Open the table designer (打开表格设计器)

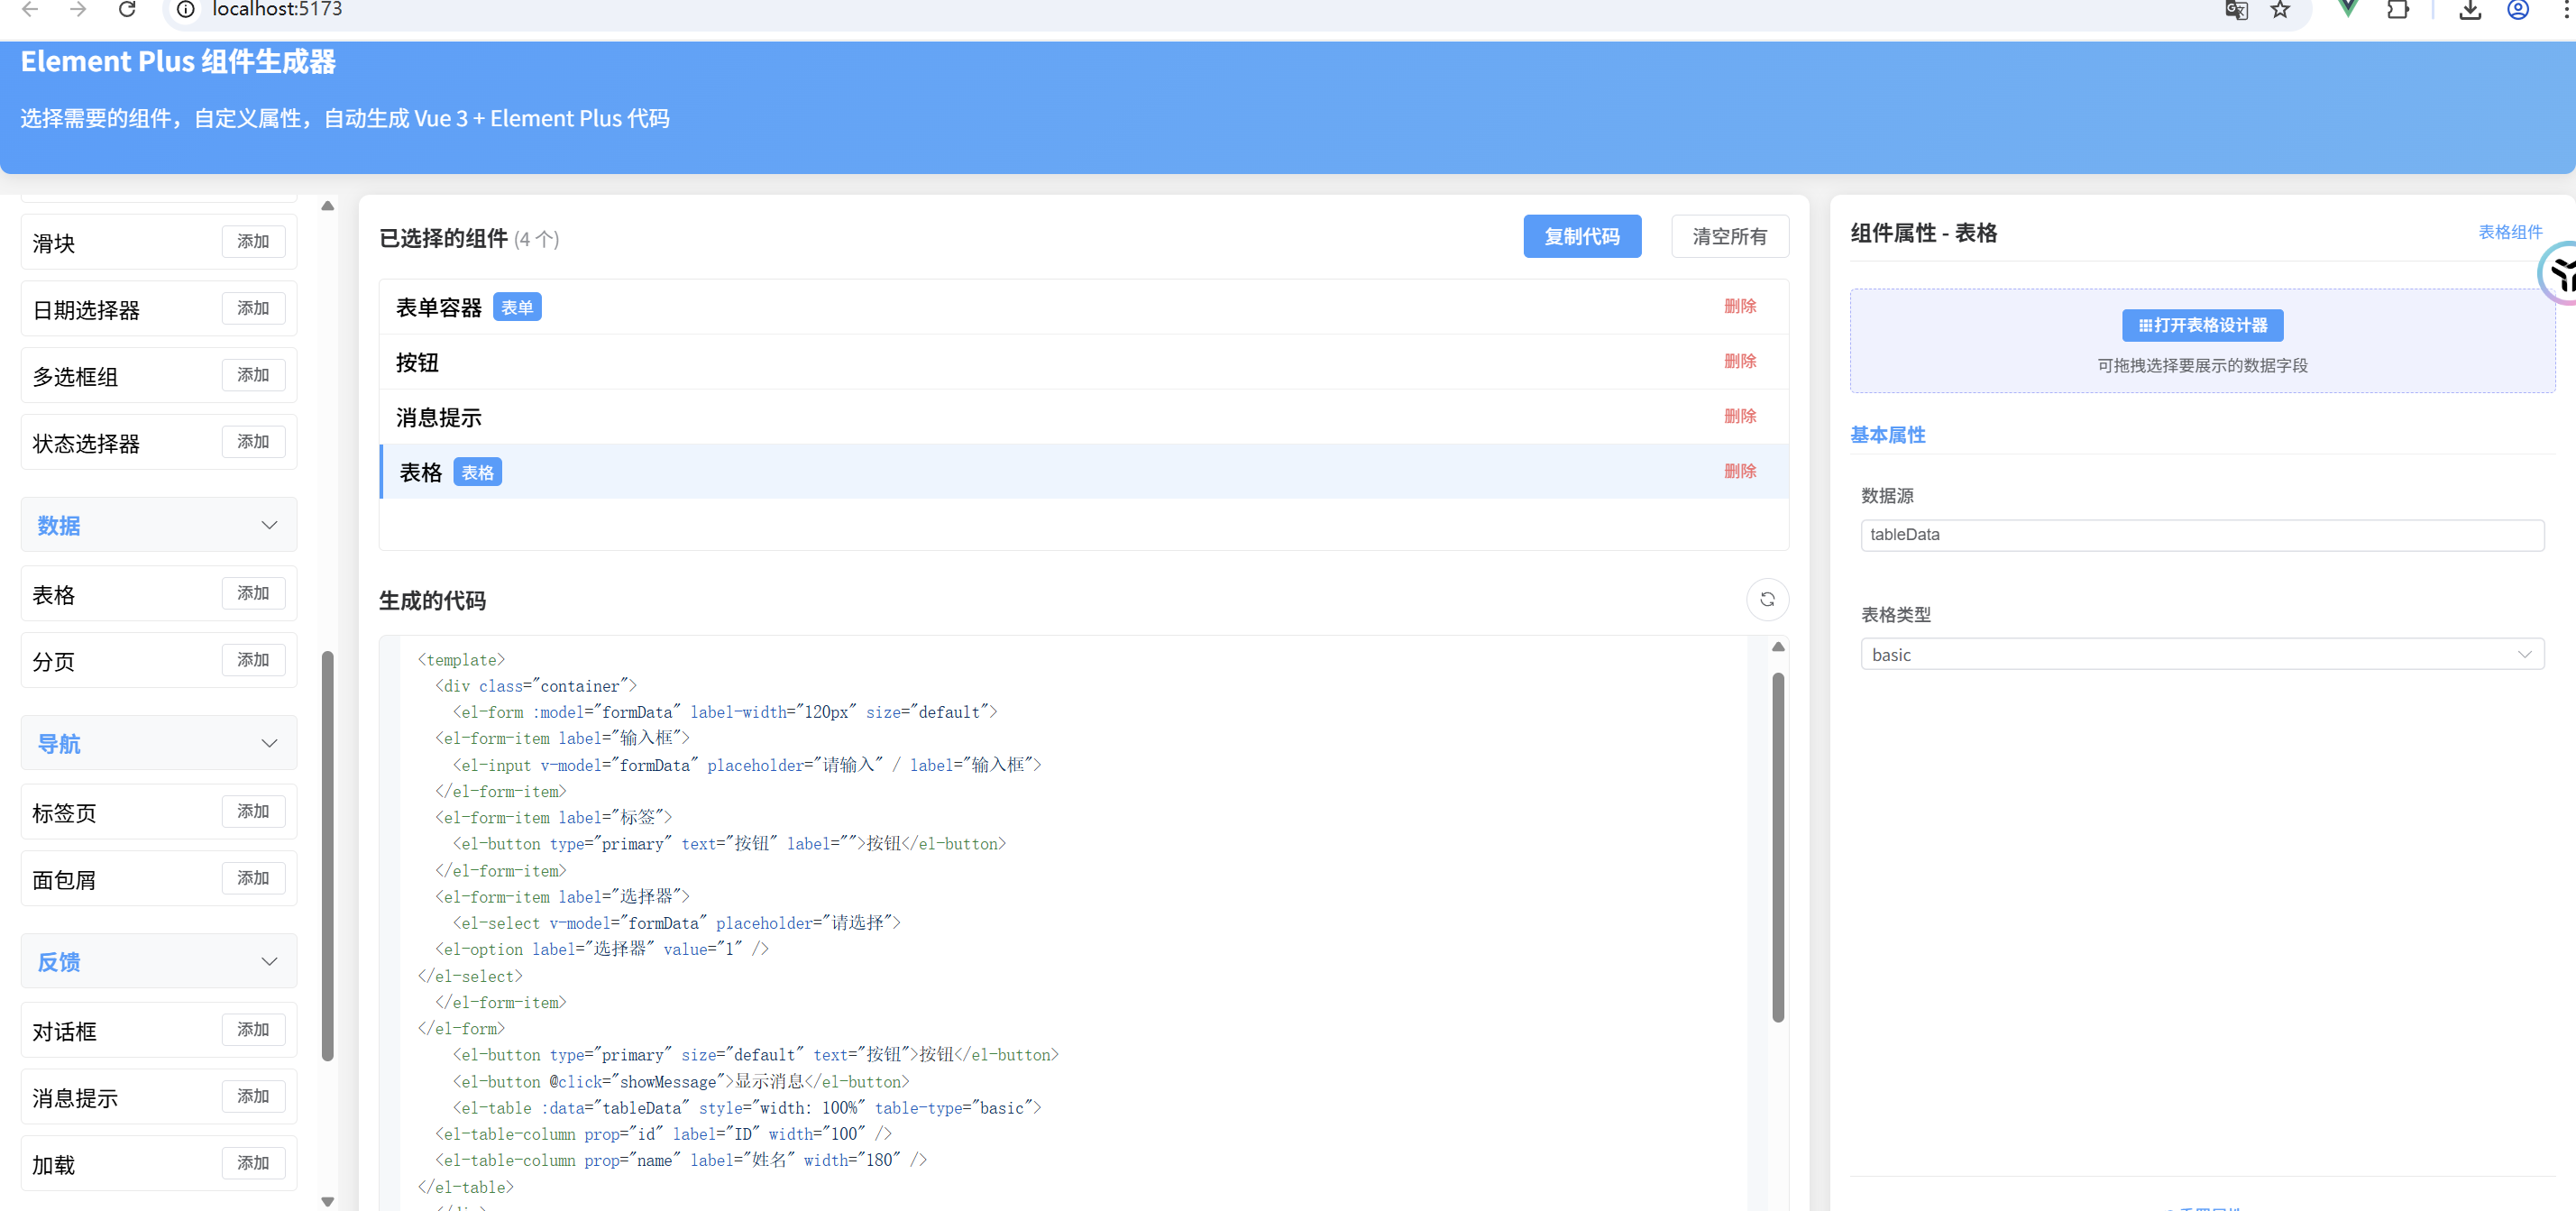click(2202, 325)
